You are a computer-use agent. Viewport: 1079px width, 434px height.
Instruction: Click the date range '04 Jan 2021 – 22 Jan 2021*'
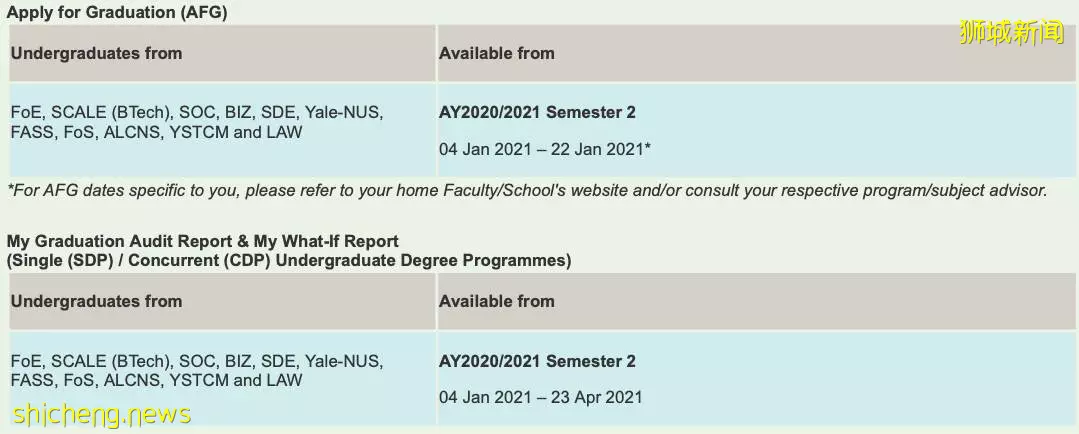coord(545,149)
